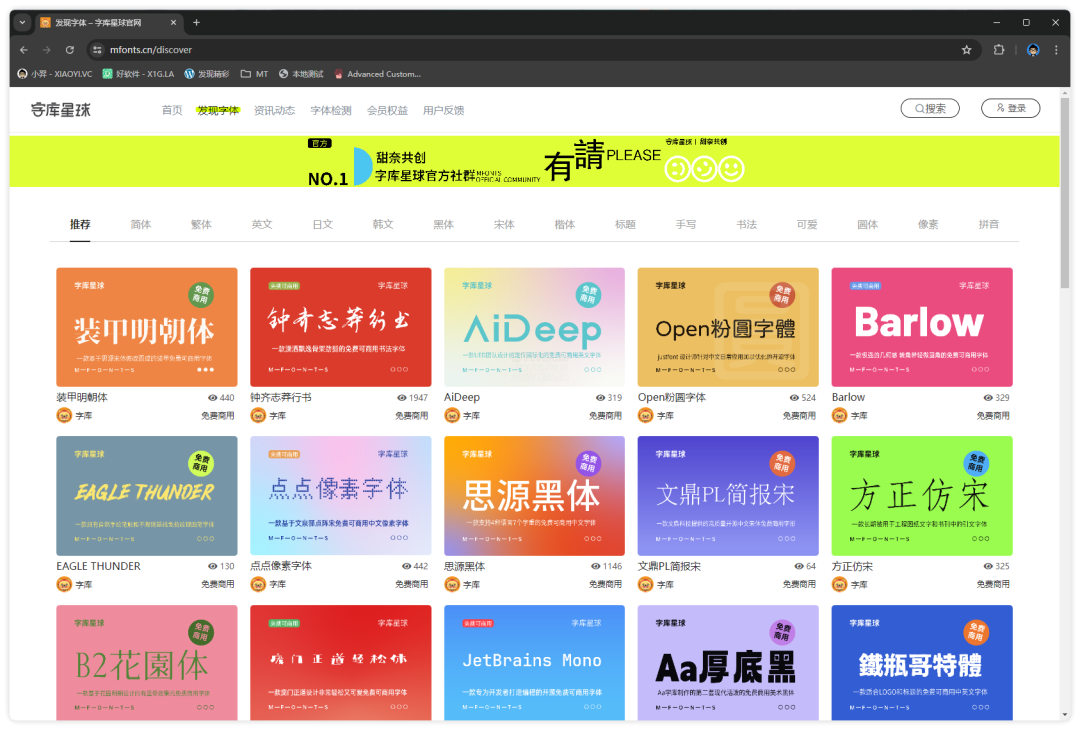Viewport: 1080px width, 730px height.
Task: Open the 好软件 - X1G.LA bookmark
Action: pyautogui.click(x=138, y=74)
